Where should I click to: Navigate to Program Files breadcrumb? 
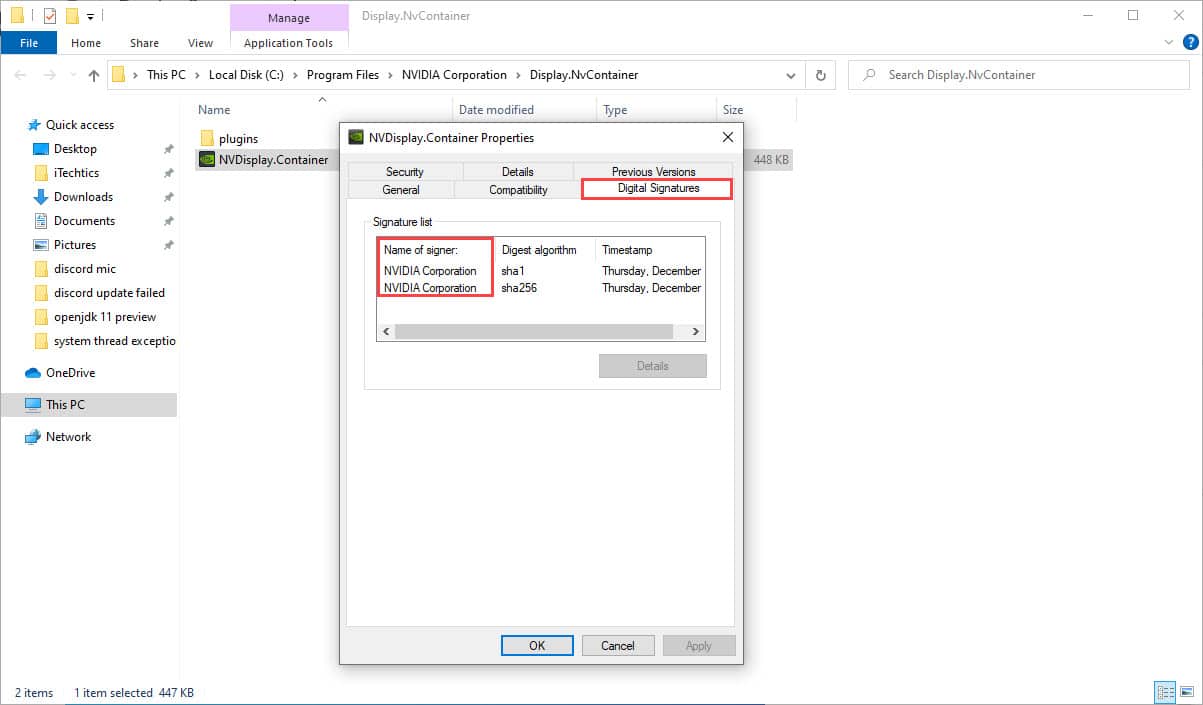coord(343,75)
